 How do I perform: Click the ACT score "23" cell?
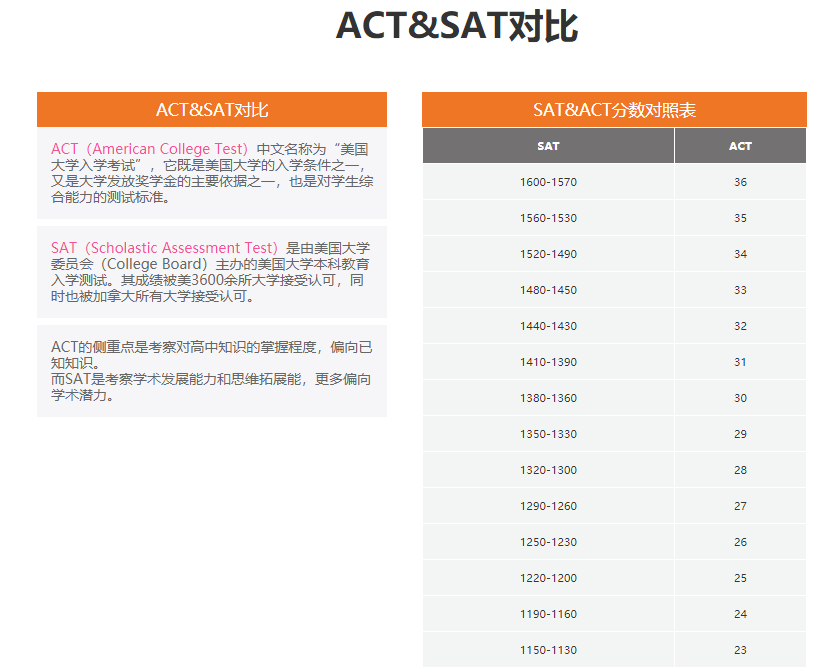click(x=740, y=650)
